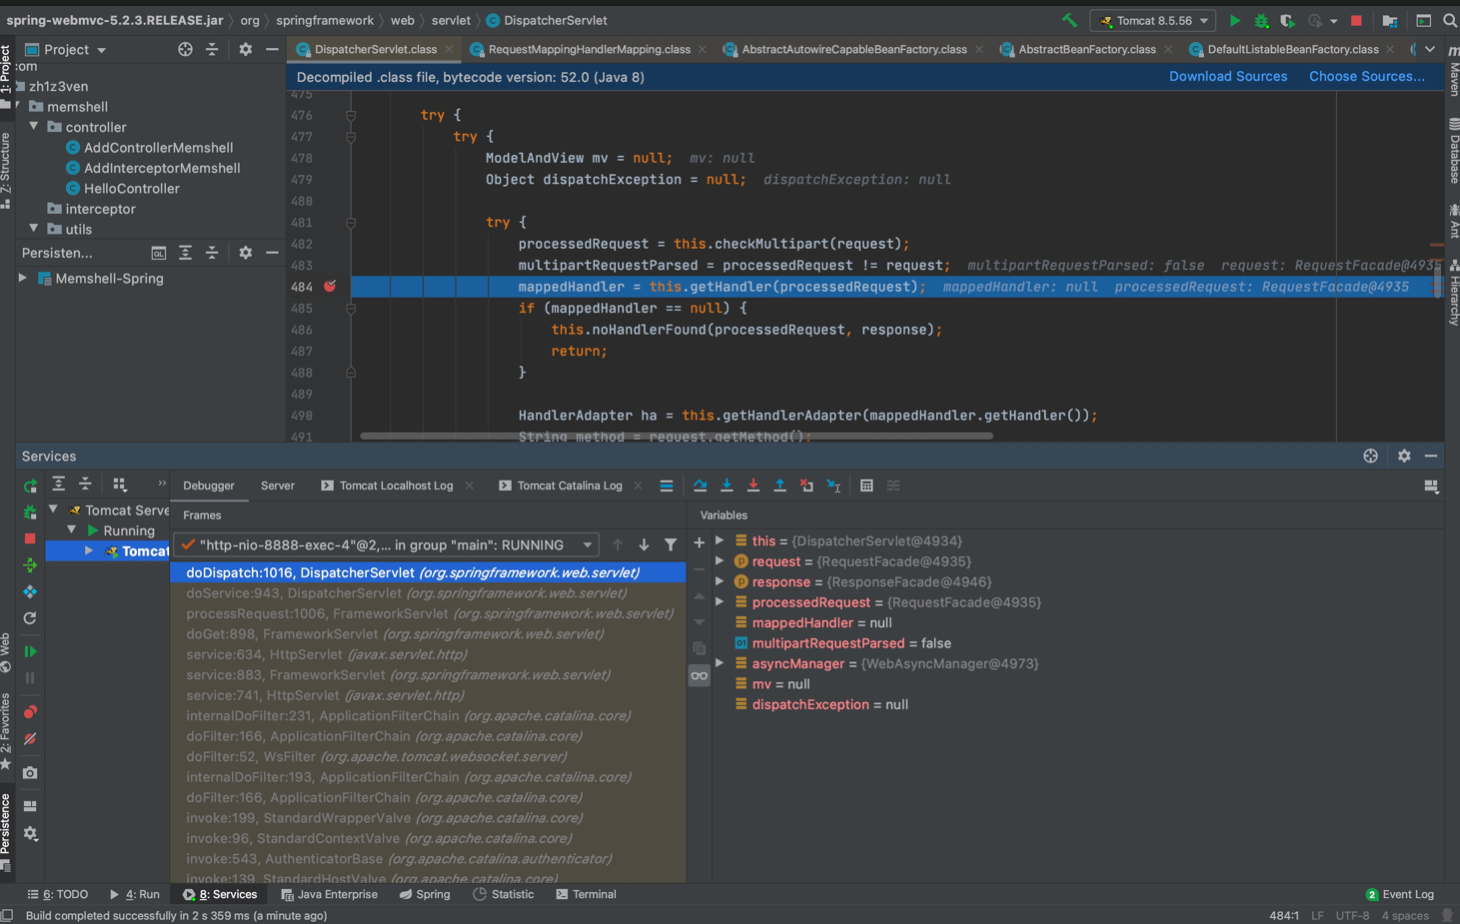
Task: Open Search Everywhere magnifier icon
Action: (x=1449, y=20)
